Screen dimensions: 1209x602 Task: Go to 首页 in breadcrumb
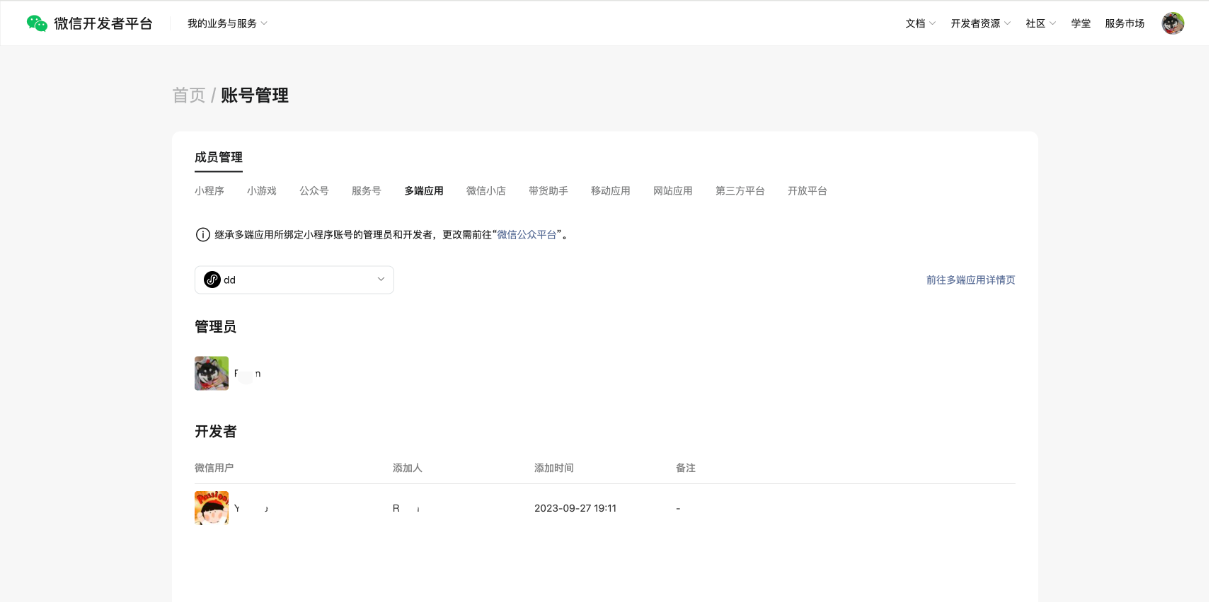pos(188,96)
